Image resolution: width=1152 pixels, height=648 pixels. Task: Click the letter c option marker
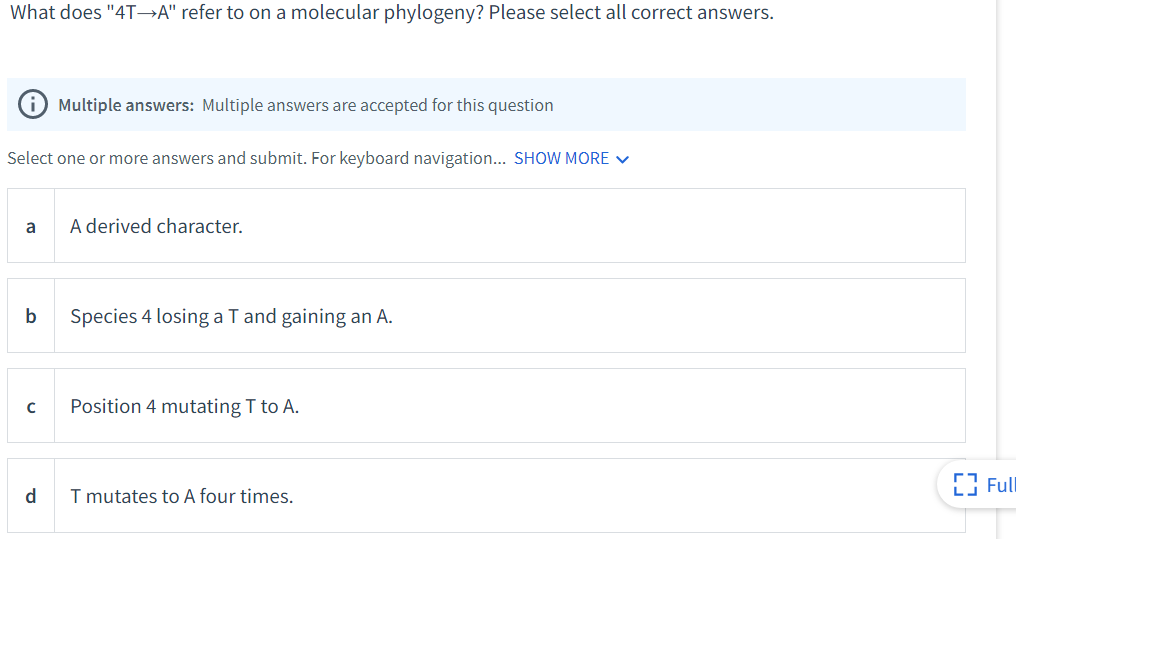click(x=30, y=406)
